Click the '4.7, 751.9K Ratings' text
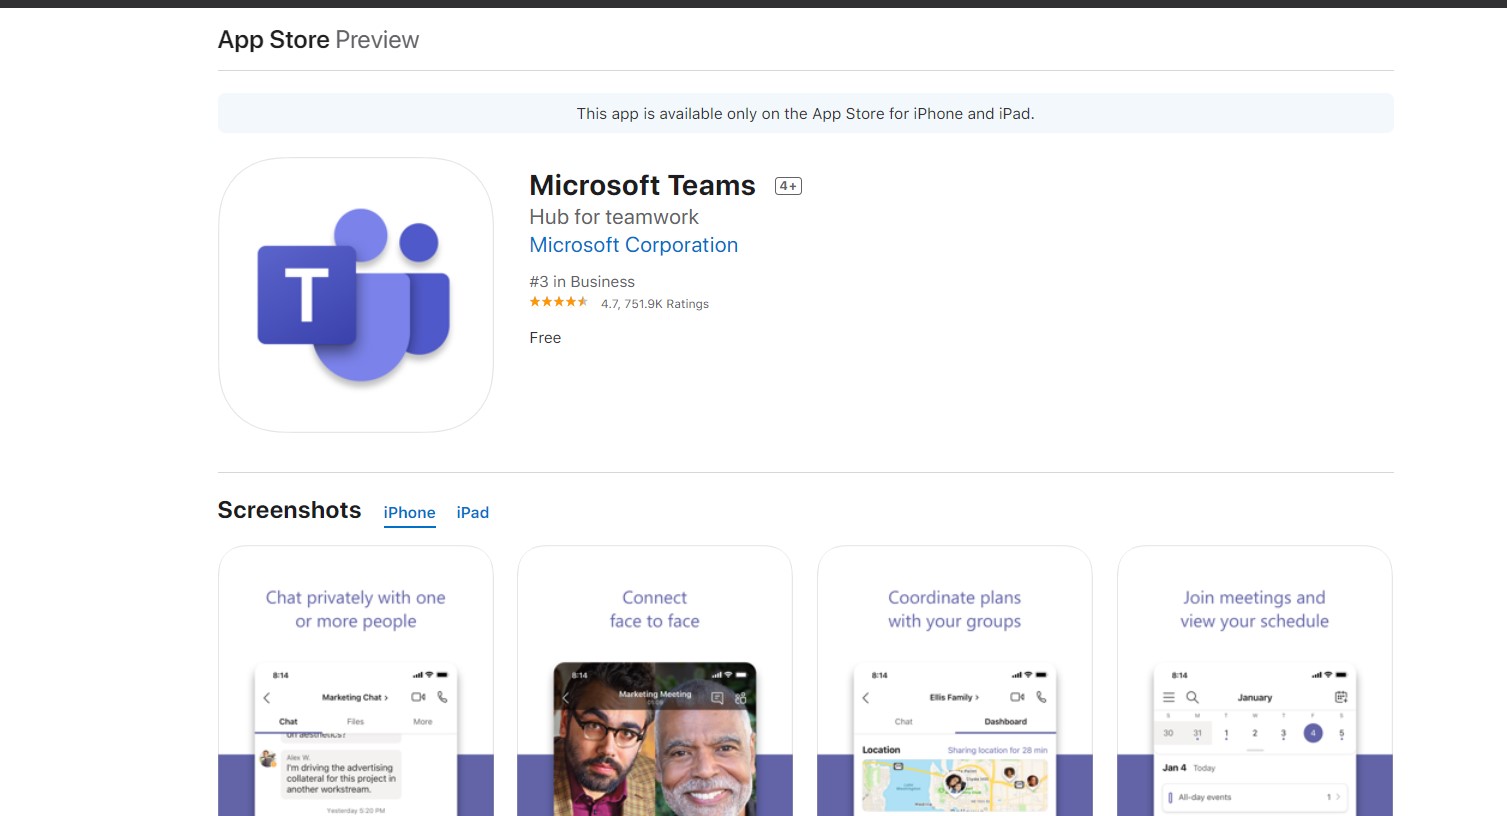Screen dimensions: 1507x816 [655, 304]
